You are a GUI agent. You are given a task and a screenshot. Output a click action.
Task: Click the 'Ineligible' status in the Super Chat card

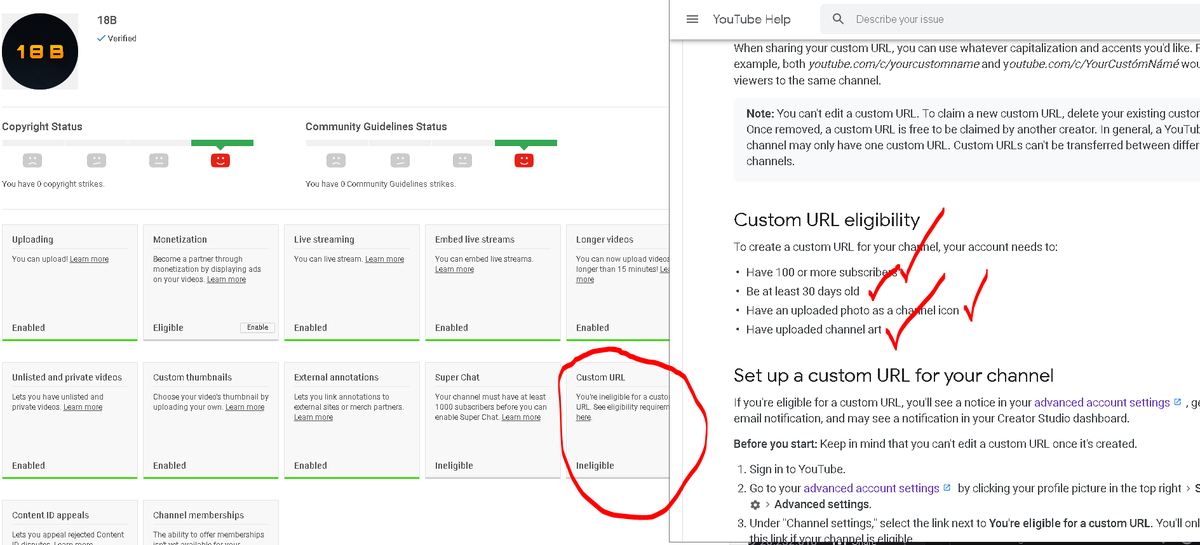click(454, 466)
